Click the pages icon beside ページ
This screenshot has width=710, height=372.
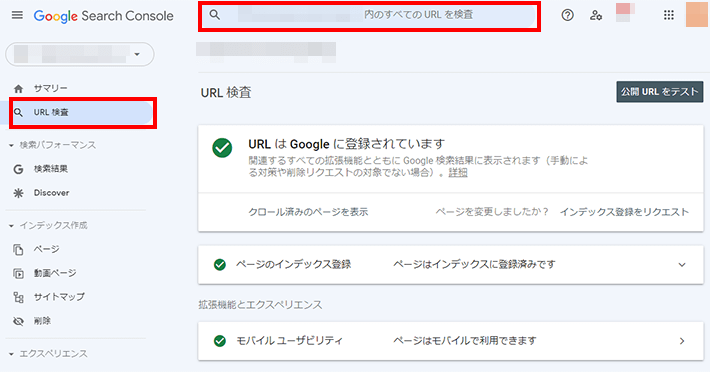(x=18, y=249)
